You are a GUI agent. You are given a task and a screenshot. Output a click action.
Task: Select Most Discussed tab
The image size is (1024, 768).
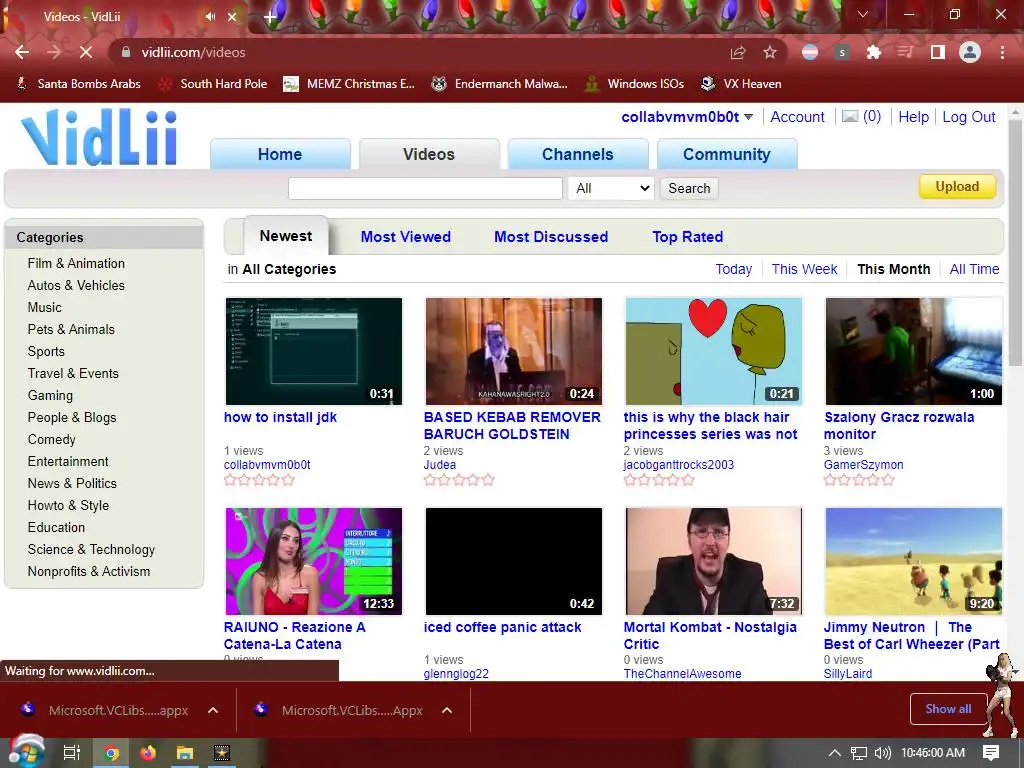point(551,236)
